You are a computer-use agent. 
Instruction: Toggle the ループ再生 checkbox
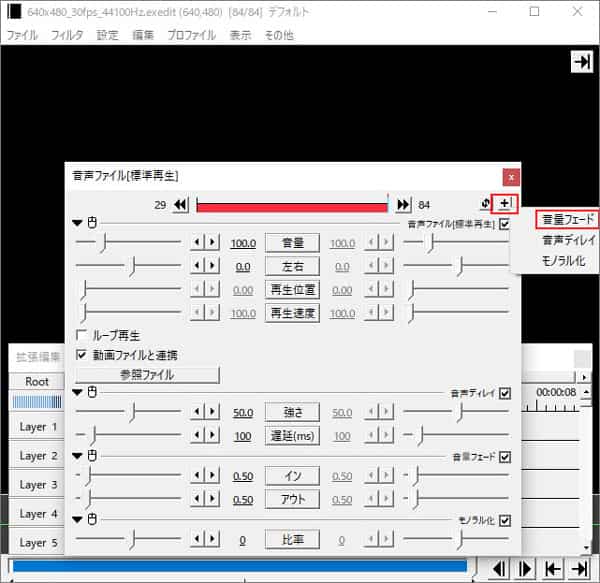click(x=81, y=335)
